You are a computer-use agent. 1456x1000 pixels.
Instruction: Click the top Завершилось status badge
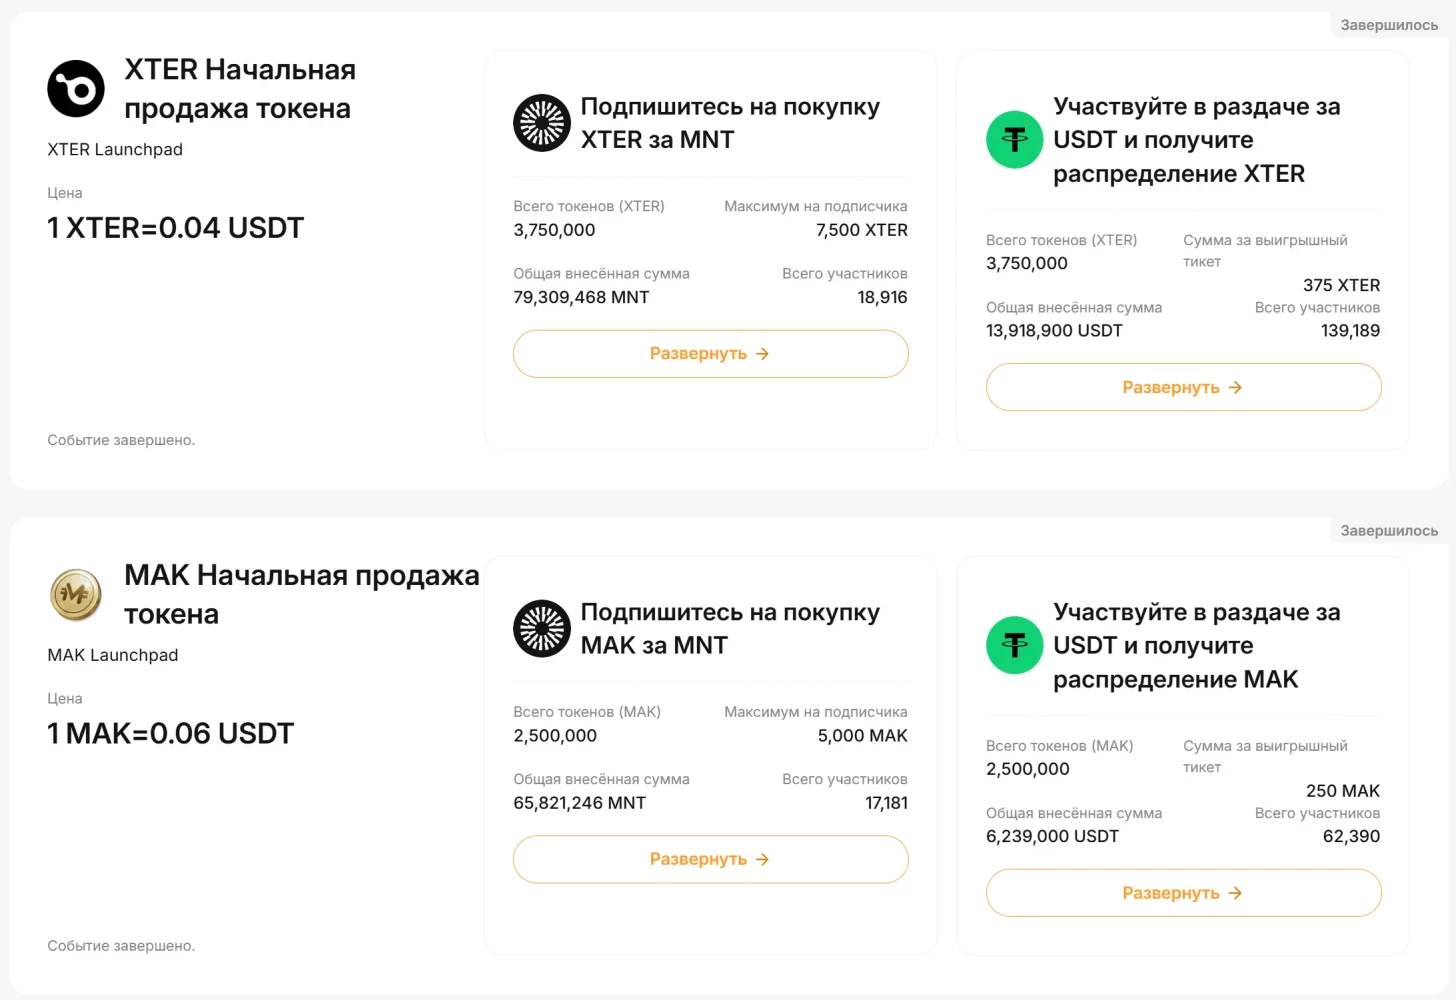tap(1388, 25)
